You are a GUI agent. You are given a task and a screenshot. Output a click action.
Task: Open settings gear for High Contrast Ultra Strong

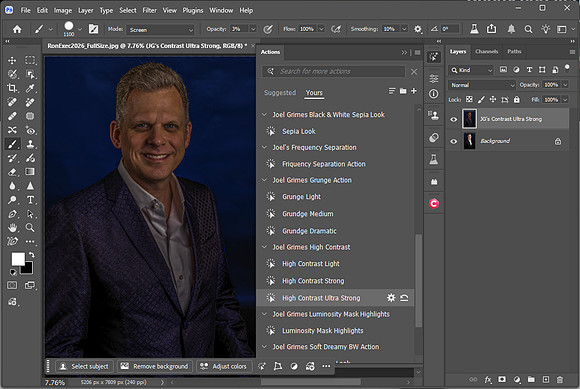391,298
